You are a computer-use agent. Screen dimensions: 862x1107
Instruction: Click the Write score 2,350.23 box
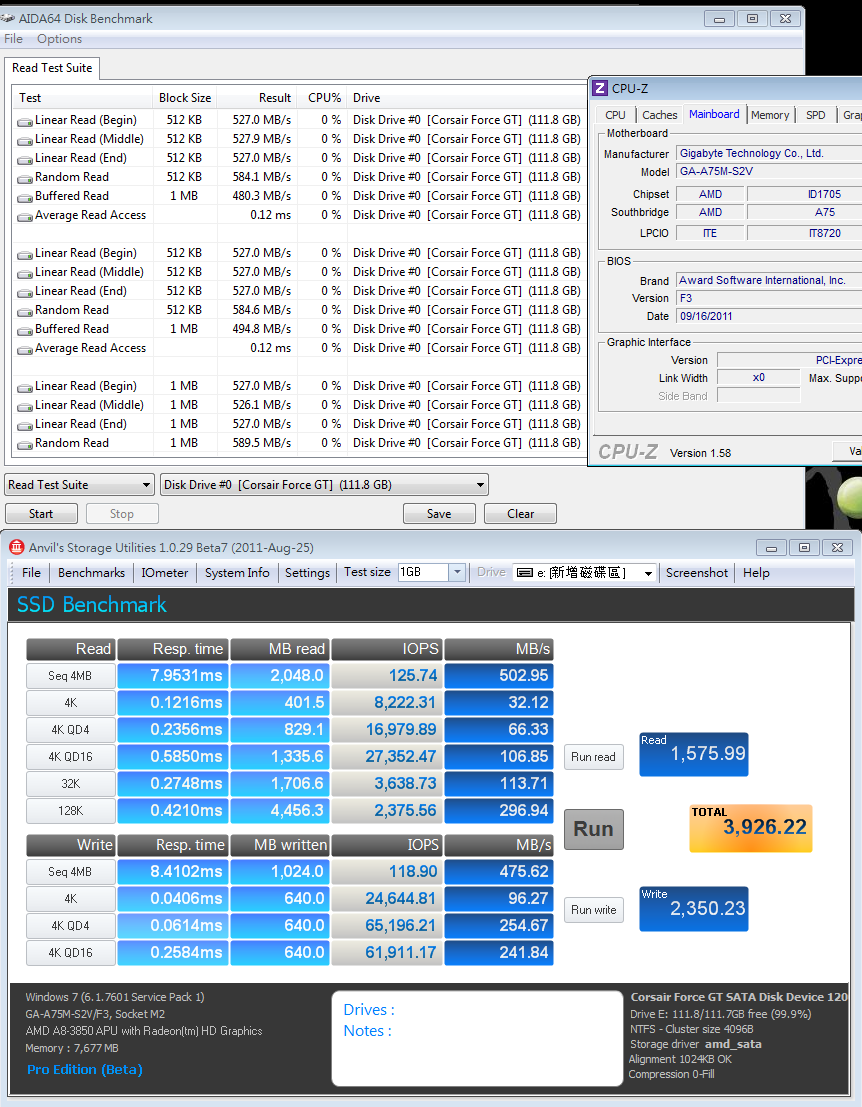(693, 909)
